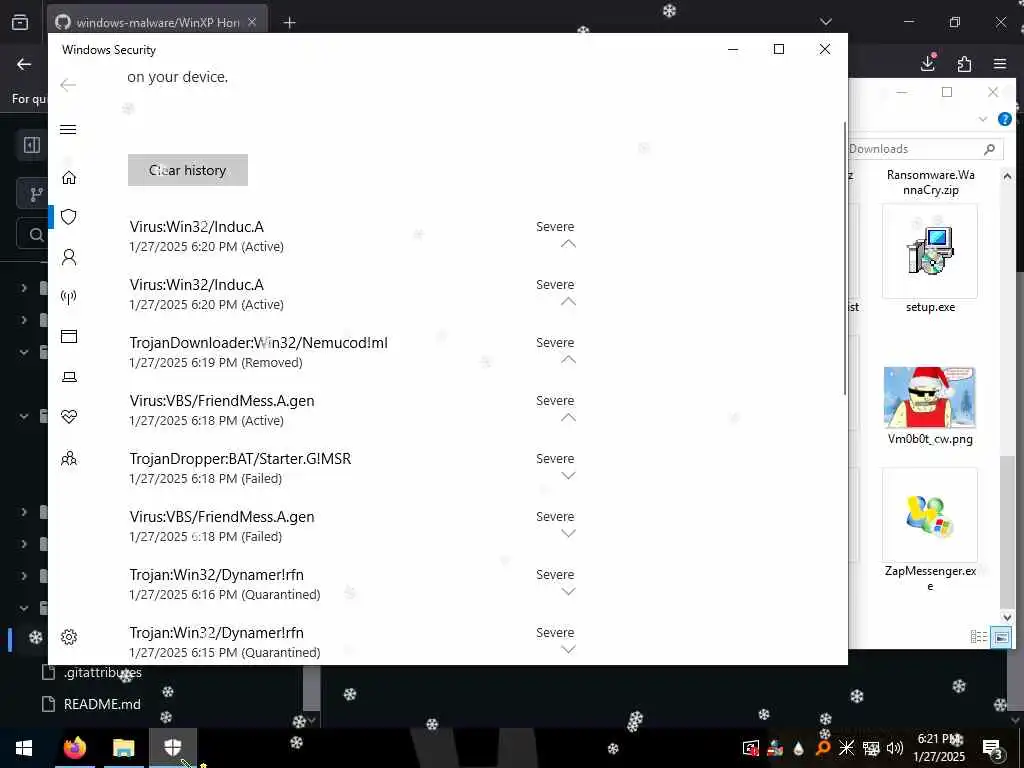The height and width of the screenshot is (768, 1024).
Task: Expand File Explorer ribbon chevron
Action: [983, 119]
